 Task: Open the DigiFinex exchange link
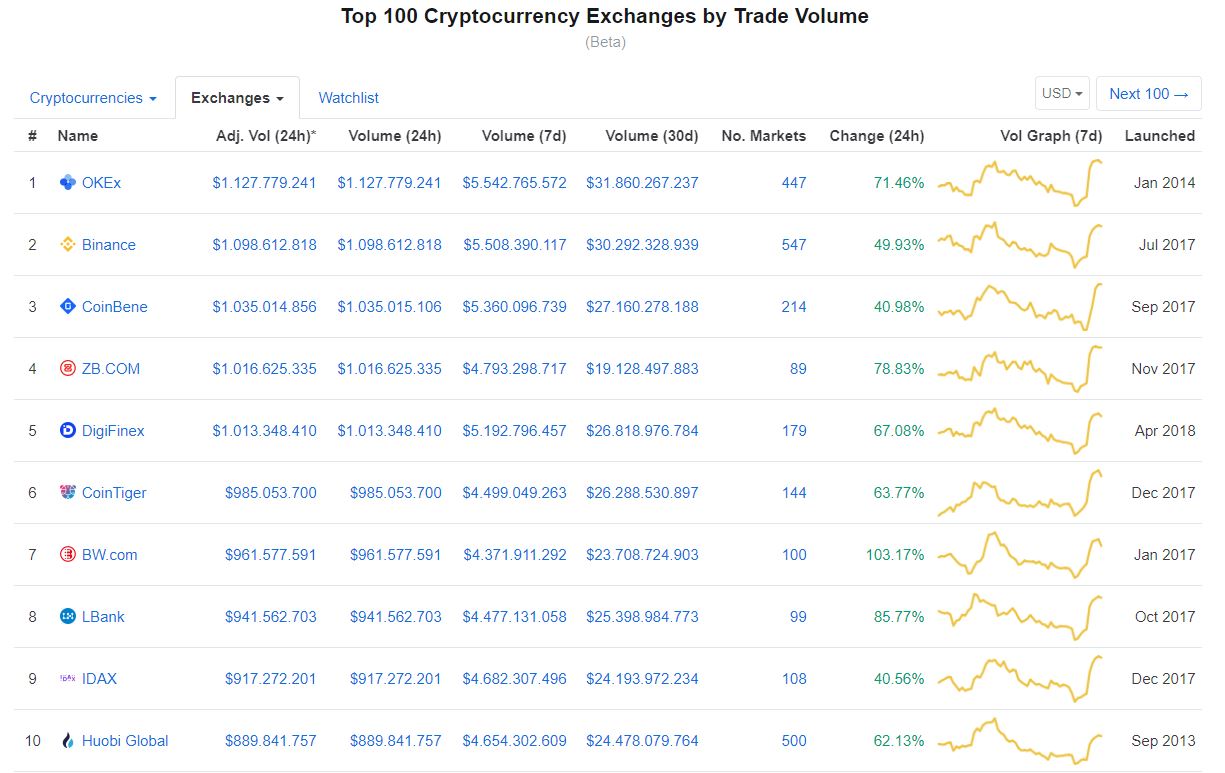113,431
